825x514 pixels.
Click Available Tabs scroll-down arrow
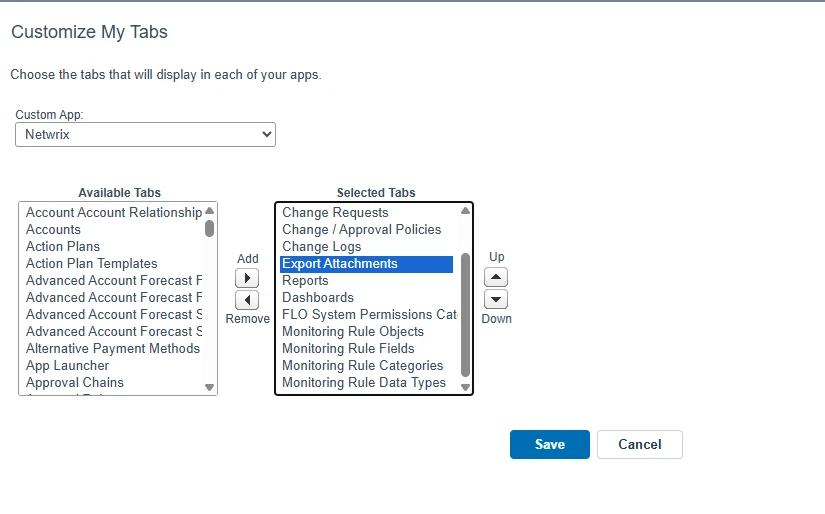(x=210, y=387)
